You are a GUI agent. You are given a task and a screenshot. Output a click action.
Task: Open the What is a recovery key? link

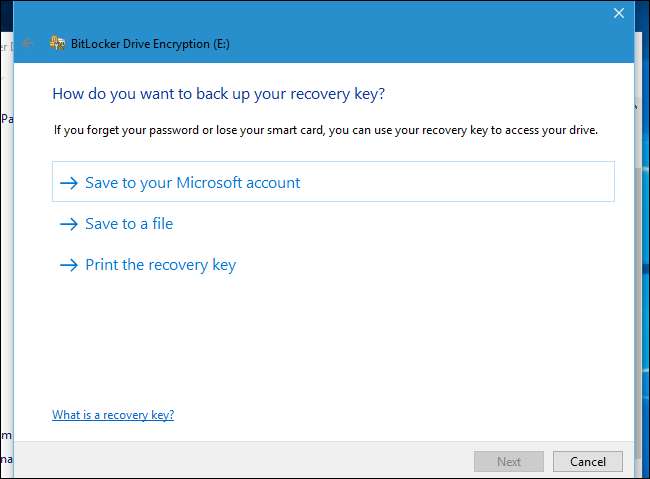[113, 415]
